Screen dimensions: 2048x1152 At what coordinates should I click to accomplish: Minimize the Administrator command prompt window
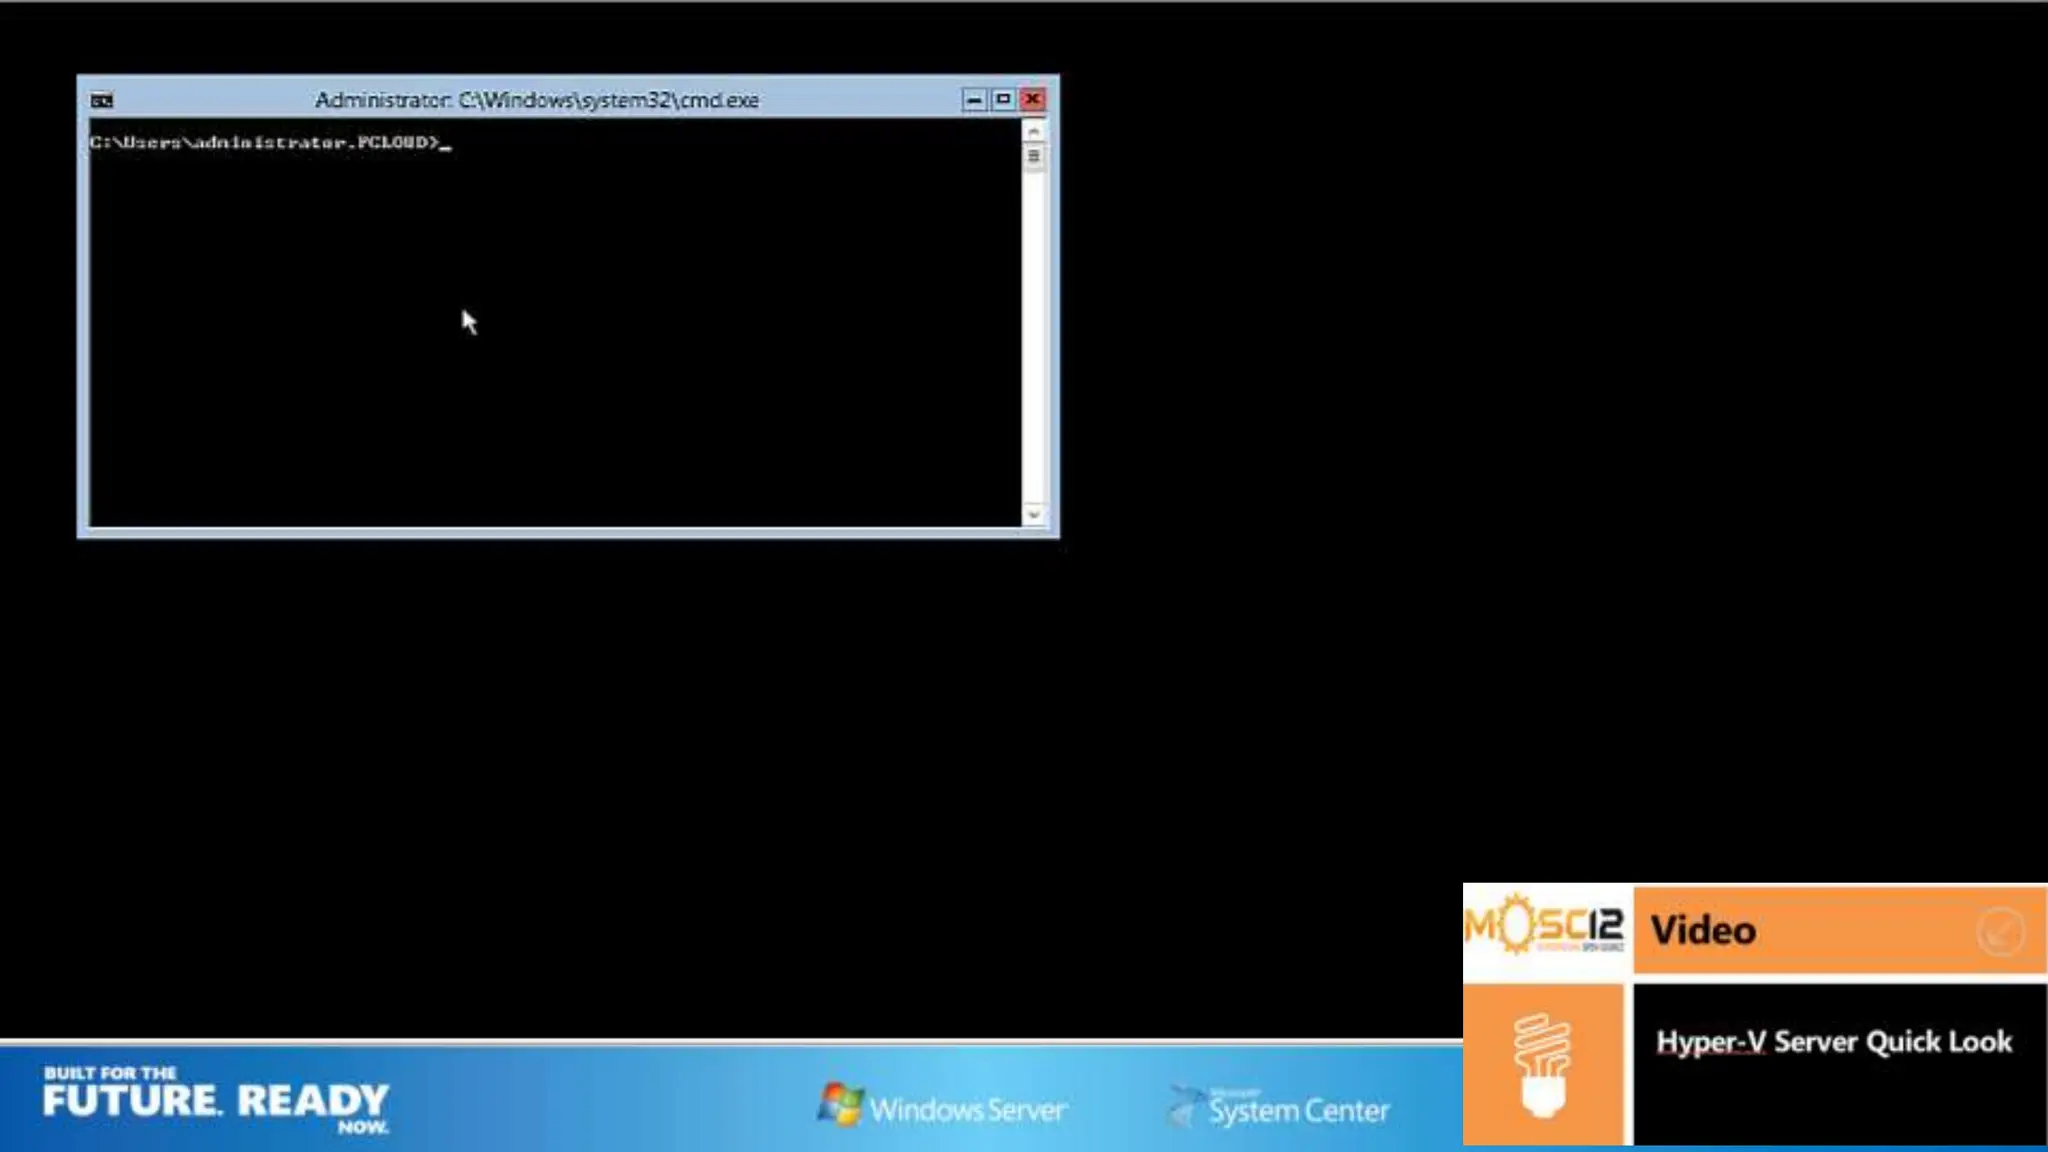click(973, 100)
